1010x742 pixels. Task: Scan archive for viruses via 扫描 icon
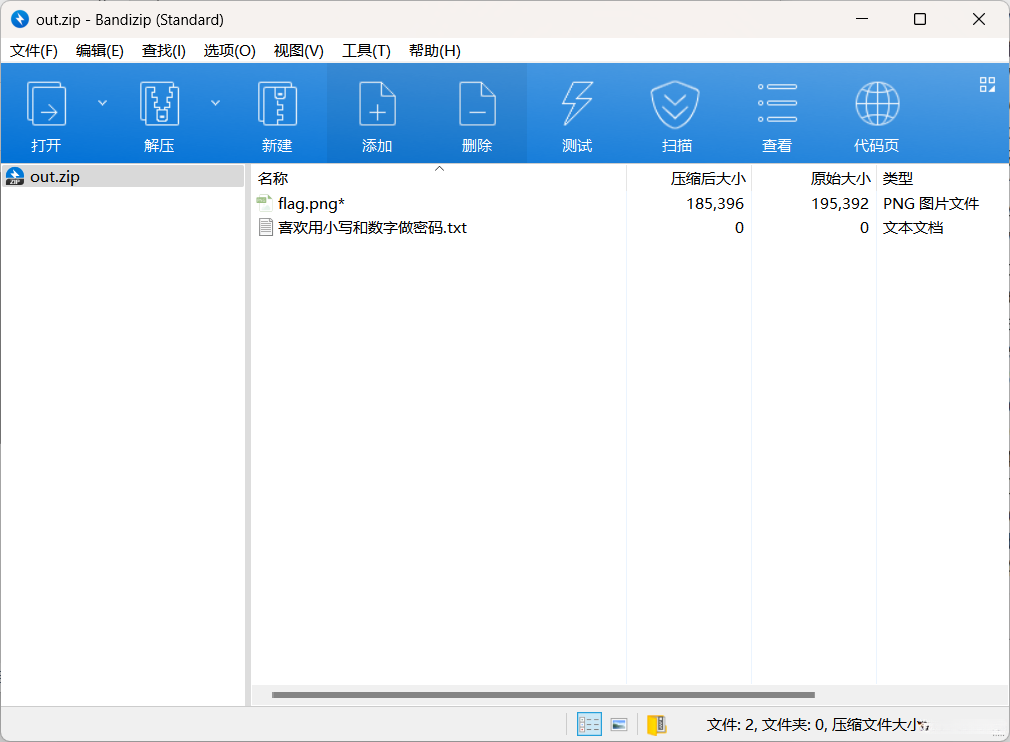click(x=676, y=112)
